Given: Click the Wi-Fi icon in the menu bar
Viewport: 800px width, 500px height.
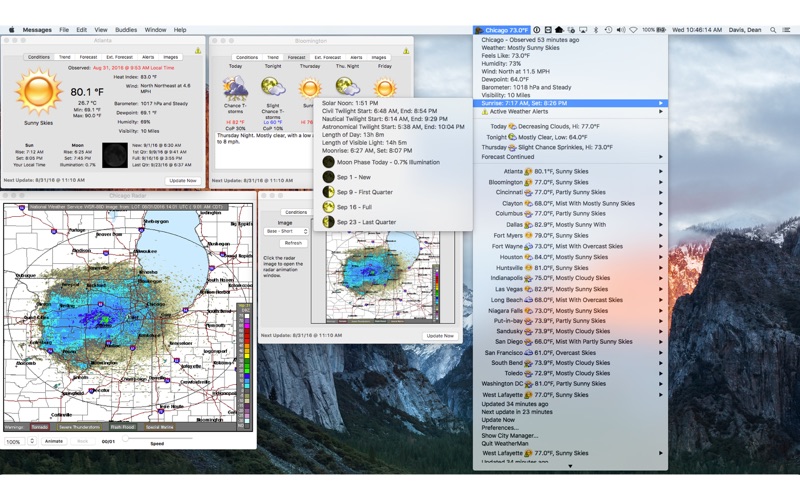Looking at the screenshot, I should 633,30.
